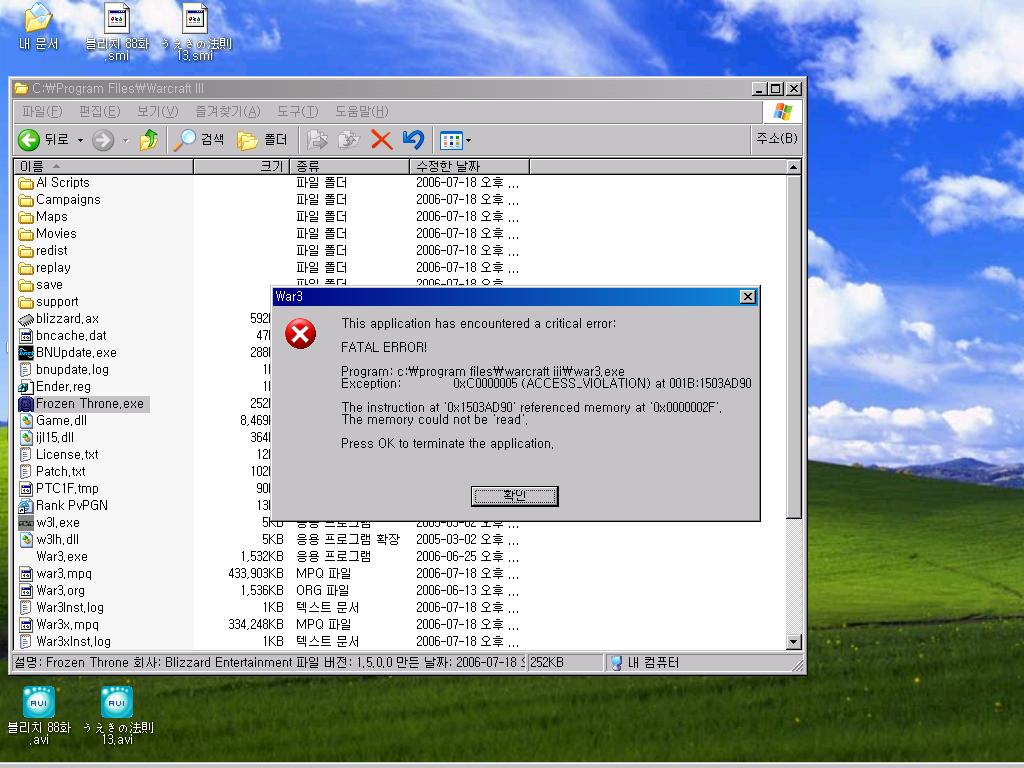Select the bncache.dat file

tap(63, 336)
